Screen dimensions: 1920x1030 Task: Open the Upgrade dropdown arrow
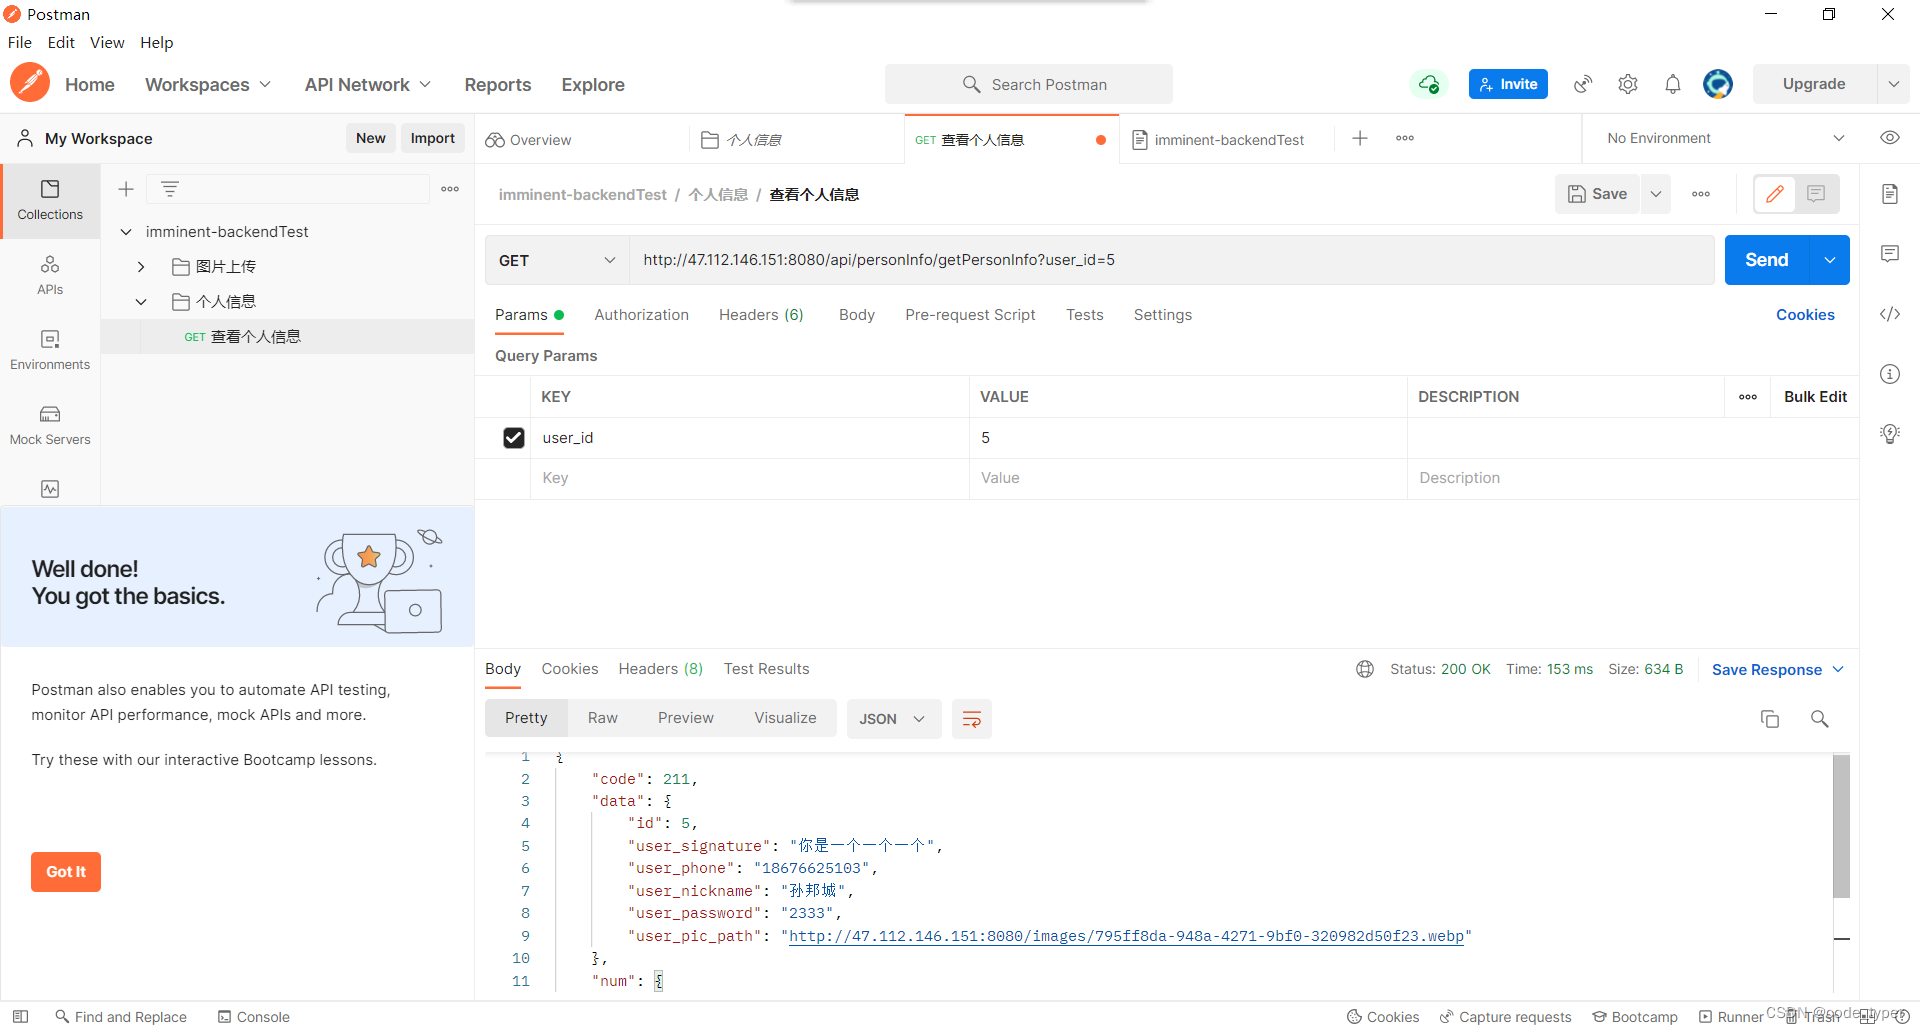click(1894, 84)
